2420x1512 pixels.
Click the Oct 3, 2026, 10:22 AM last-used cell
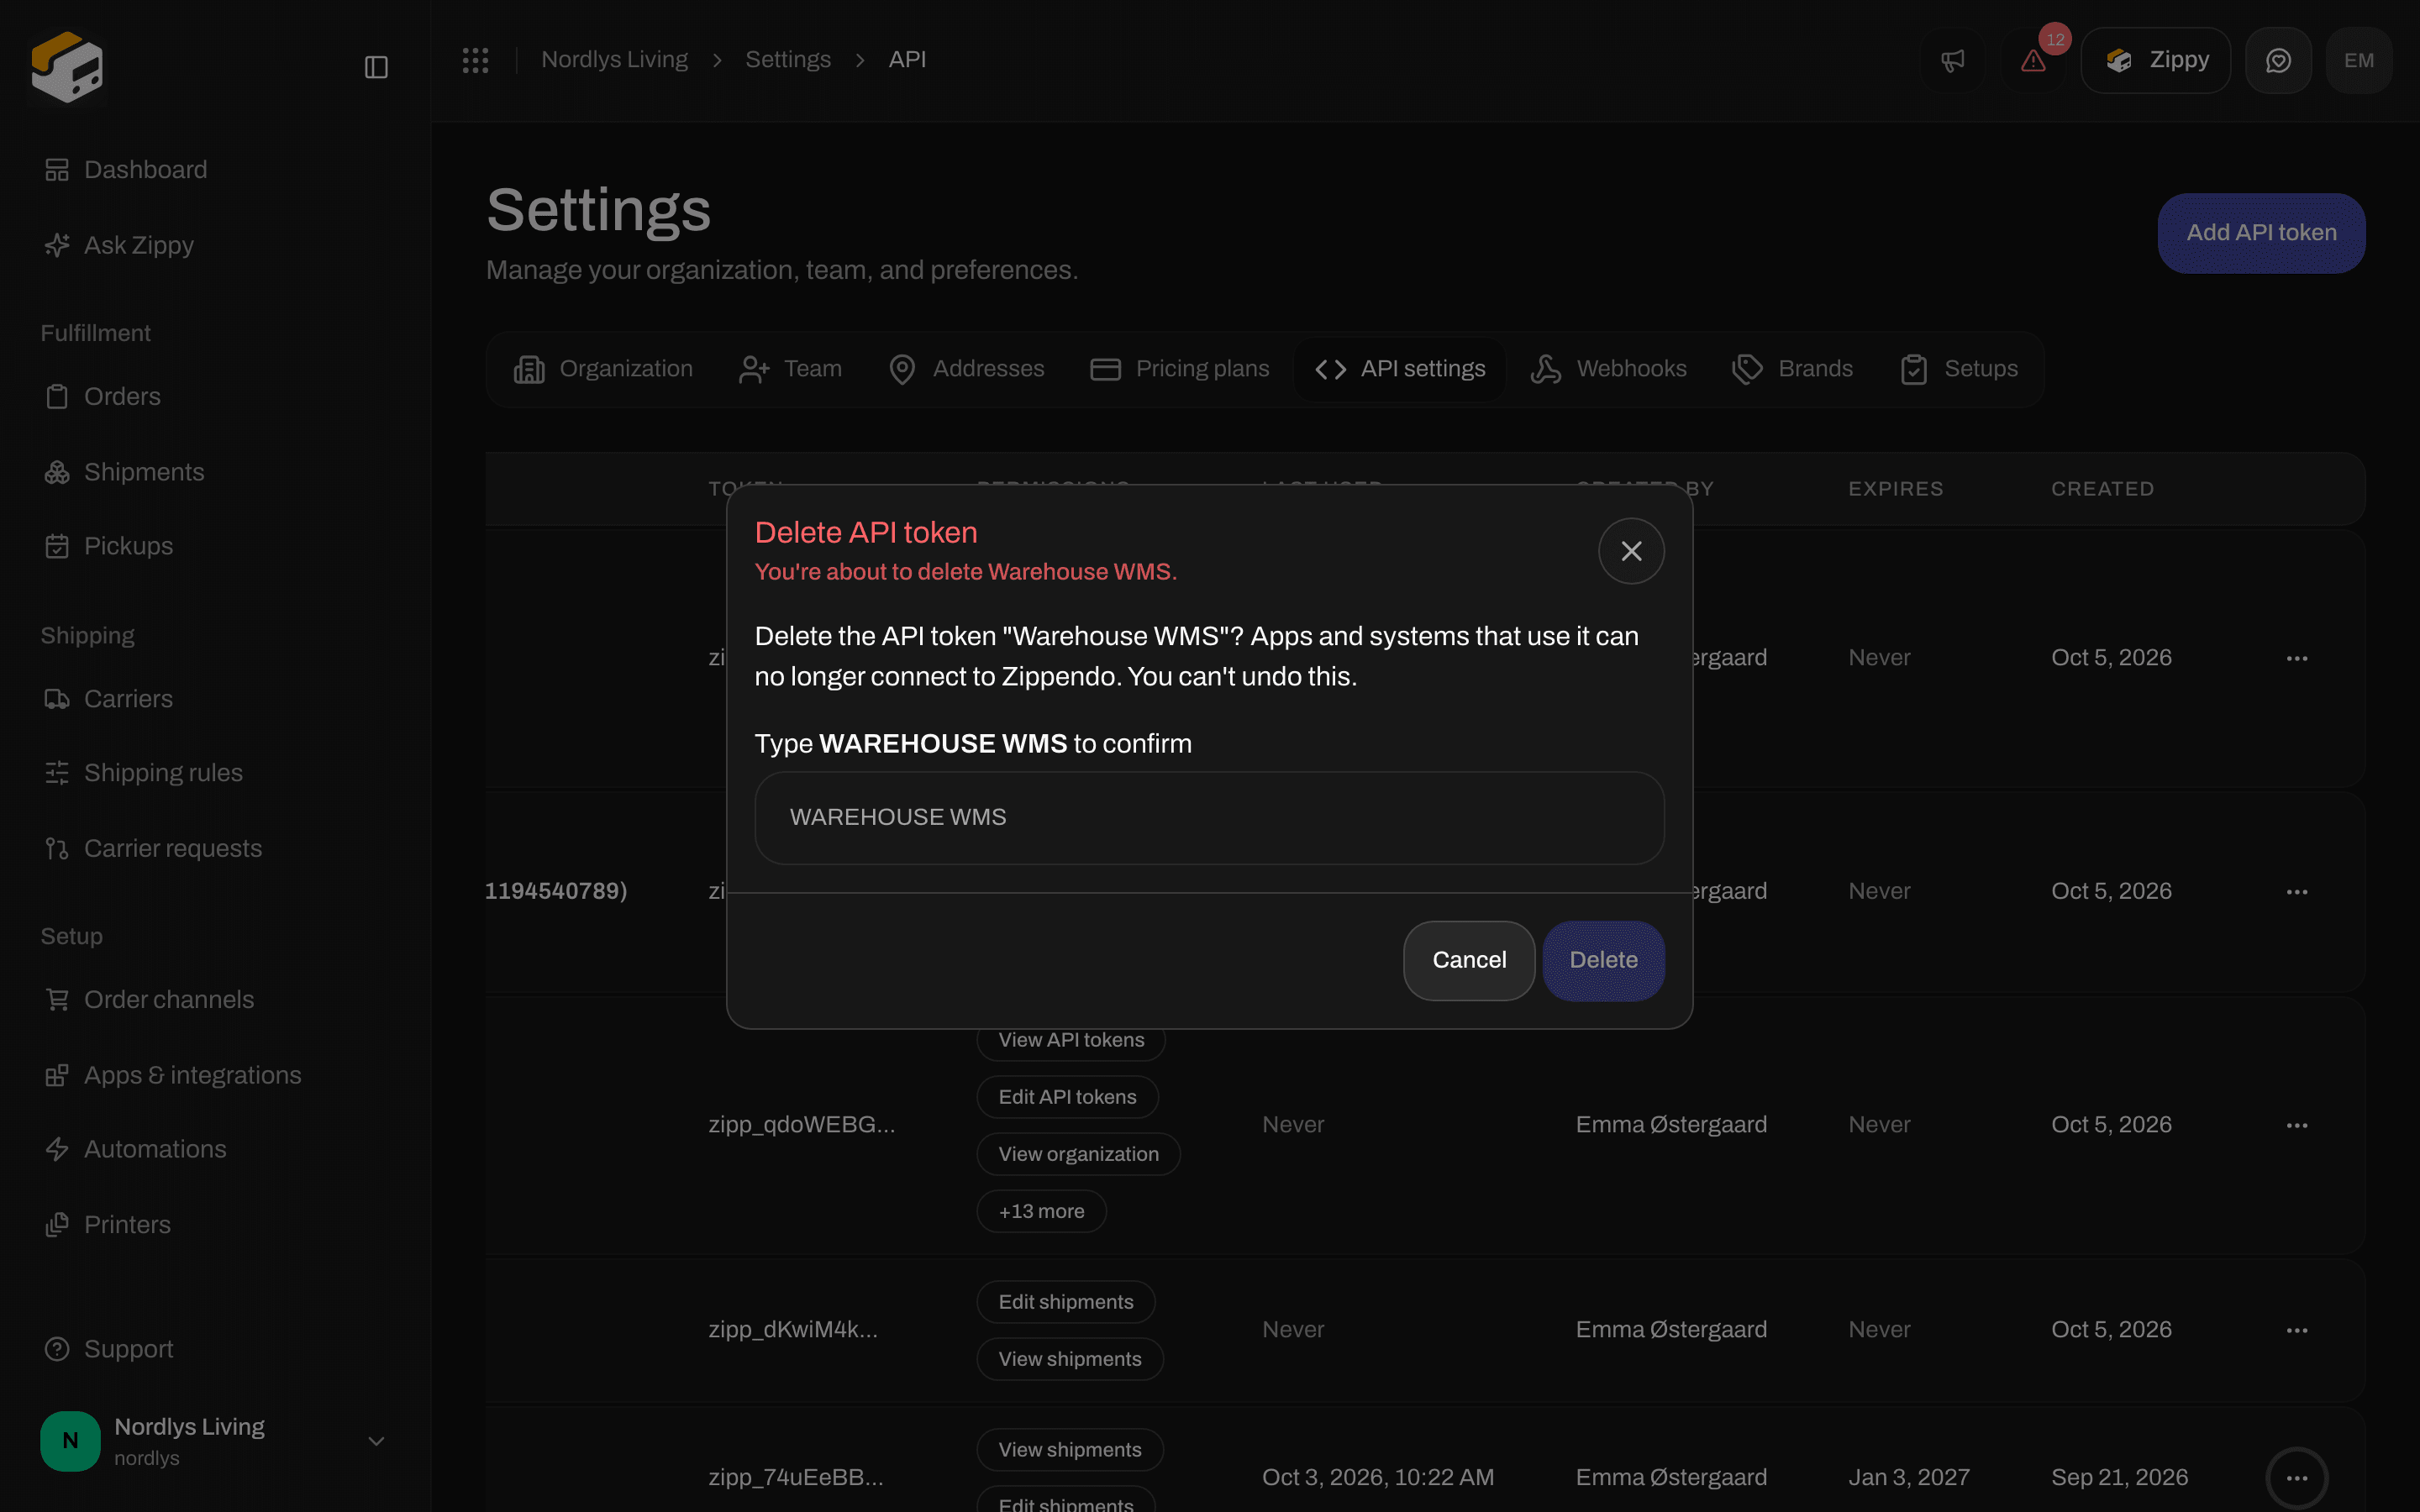tap(1378, 1478)
